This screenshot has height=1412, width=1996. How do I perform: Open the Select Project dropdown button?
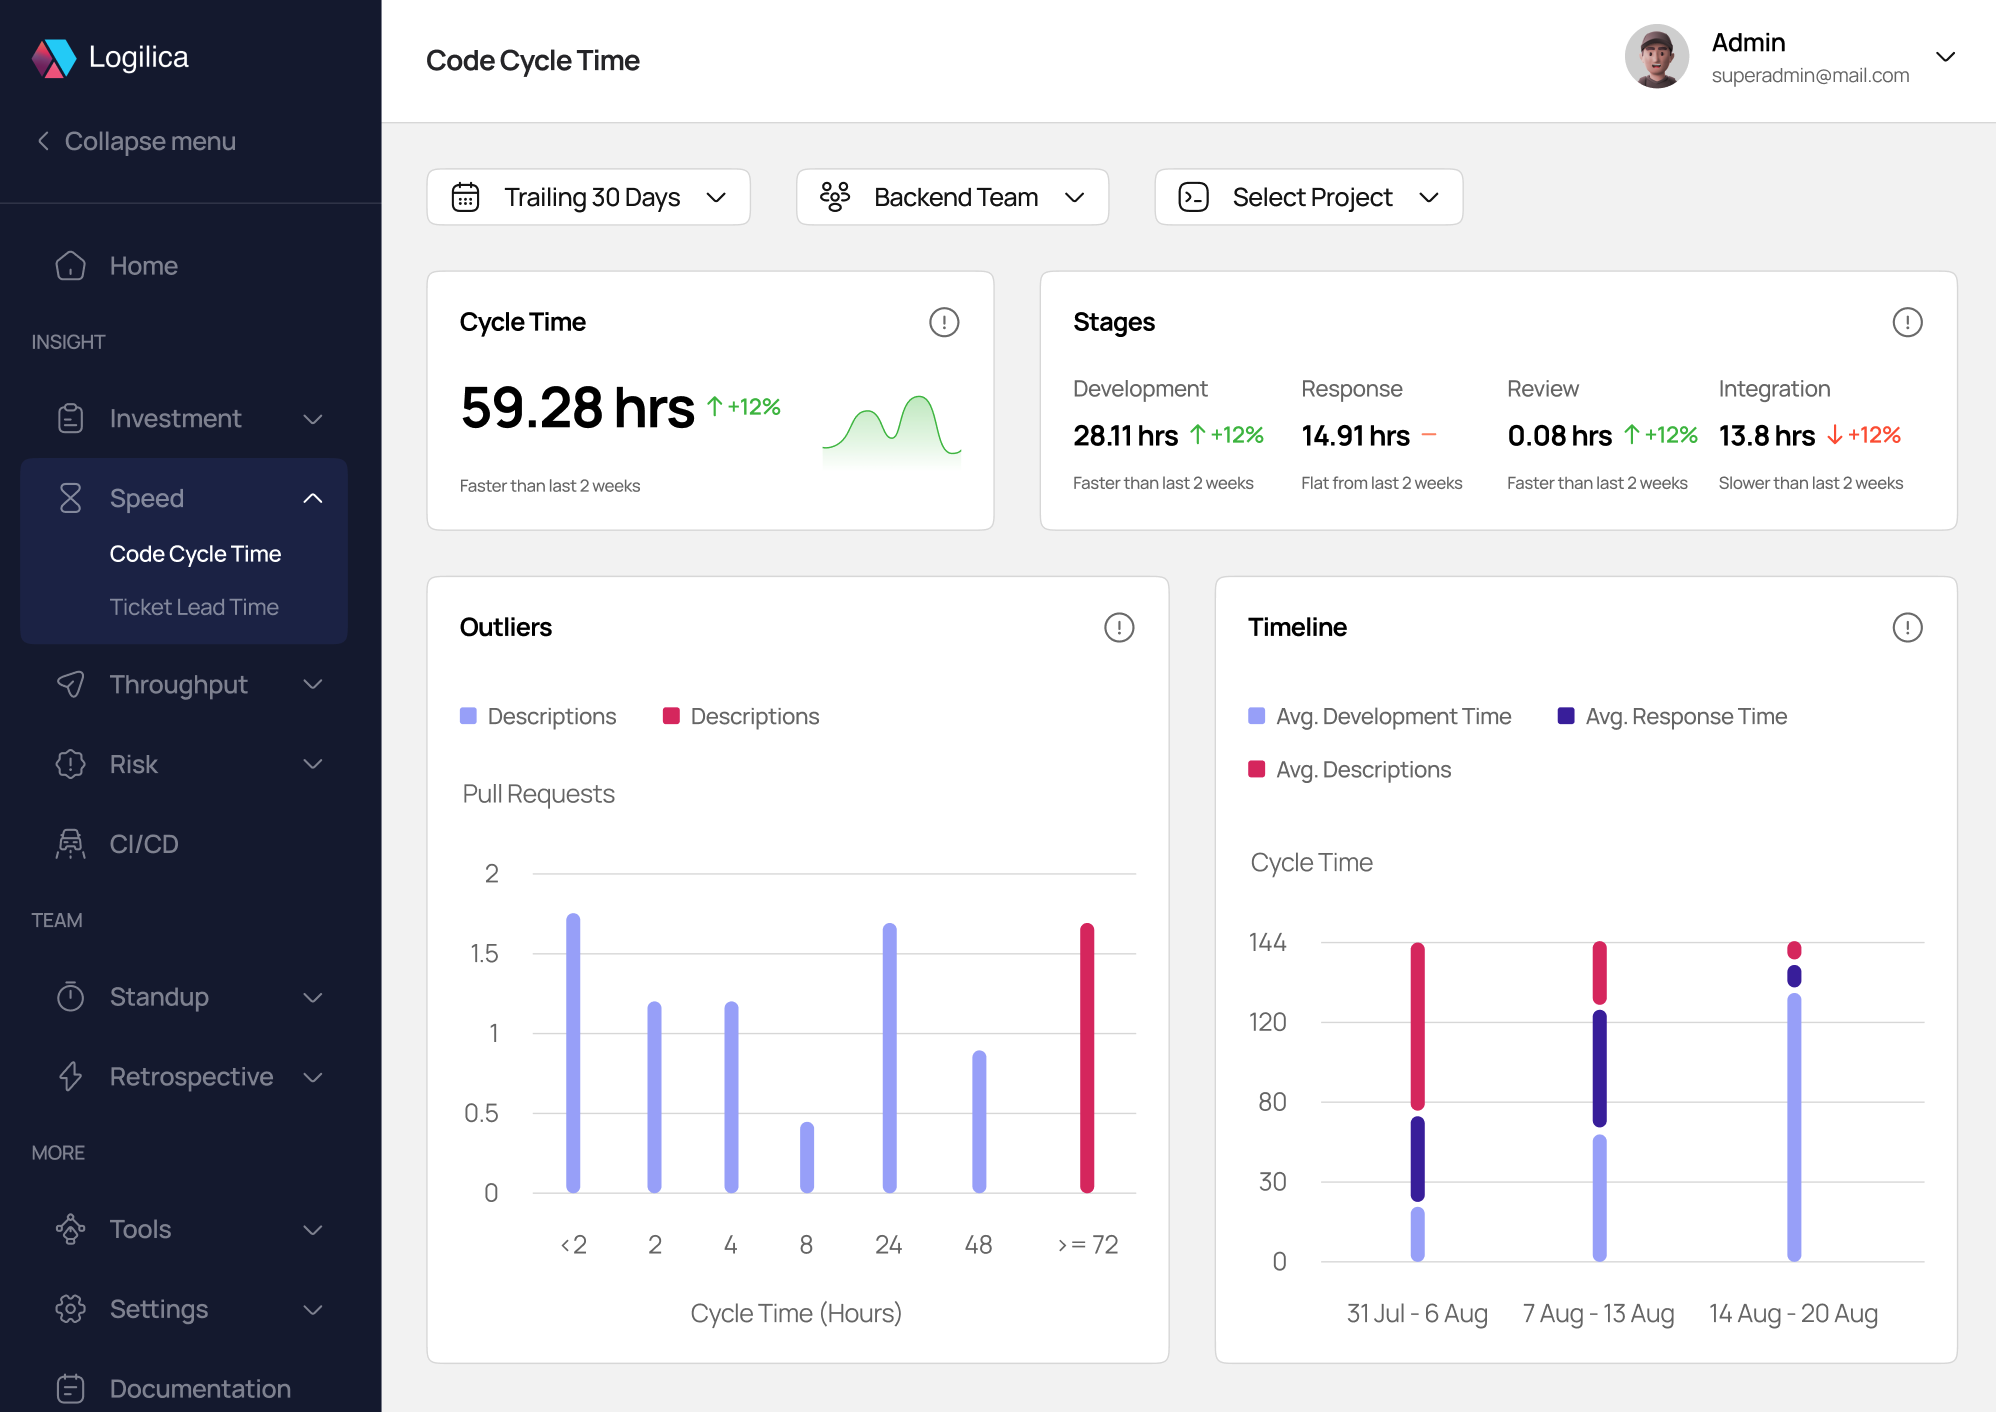click(1308, 197)
